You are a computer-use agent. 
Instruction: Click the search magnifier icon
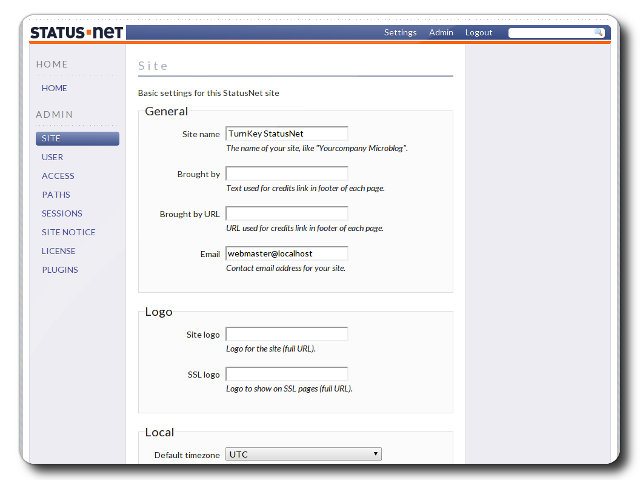600,33
